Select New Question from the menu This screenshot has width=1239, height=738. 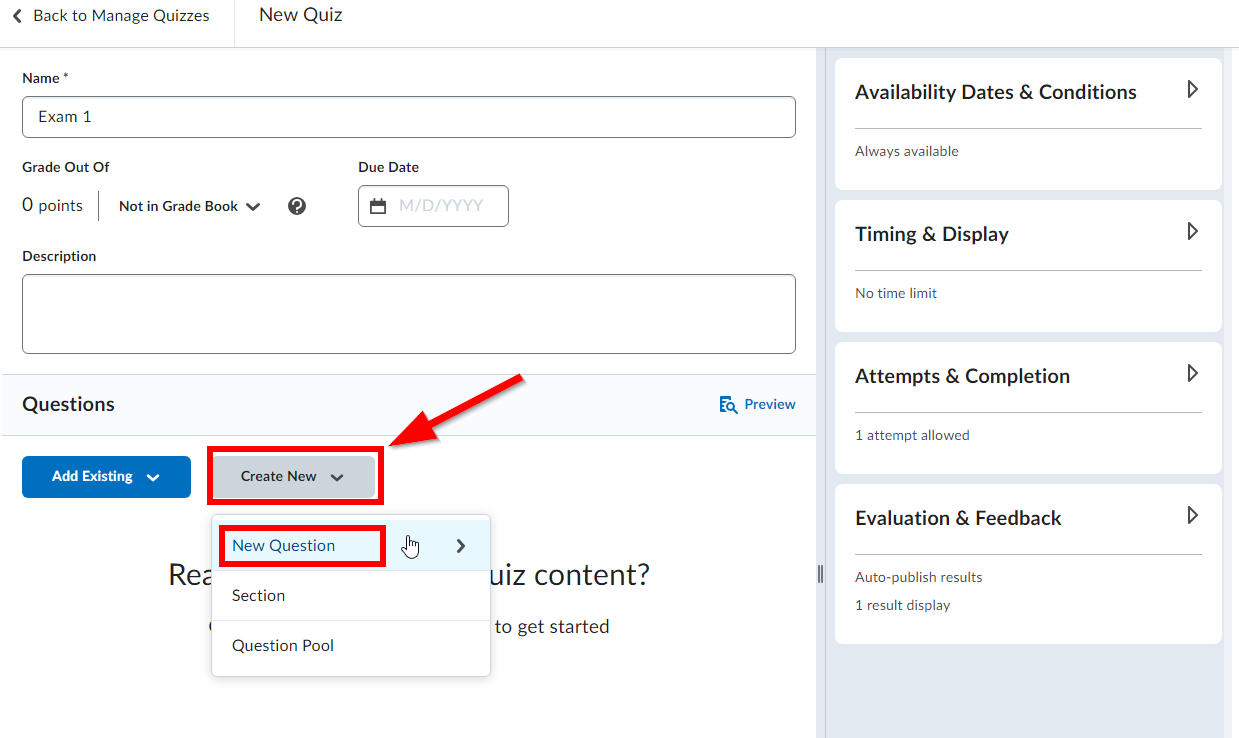(x=286, y=545)
